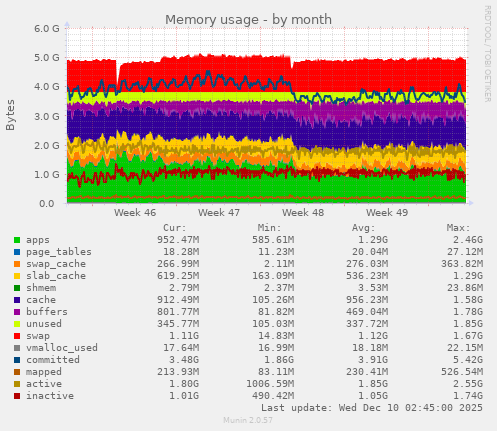497x431 pixels.
Task: Select the inactive min value 490.42M
Action: pos(273,396)
